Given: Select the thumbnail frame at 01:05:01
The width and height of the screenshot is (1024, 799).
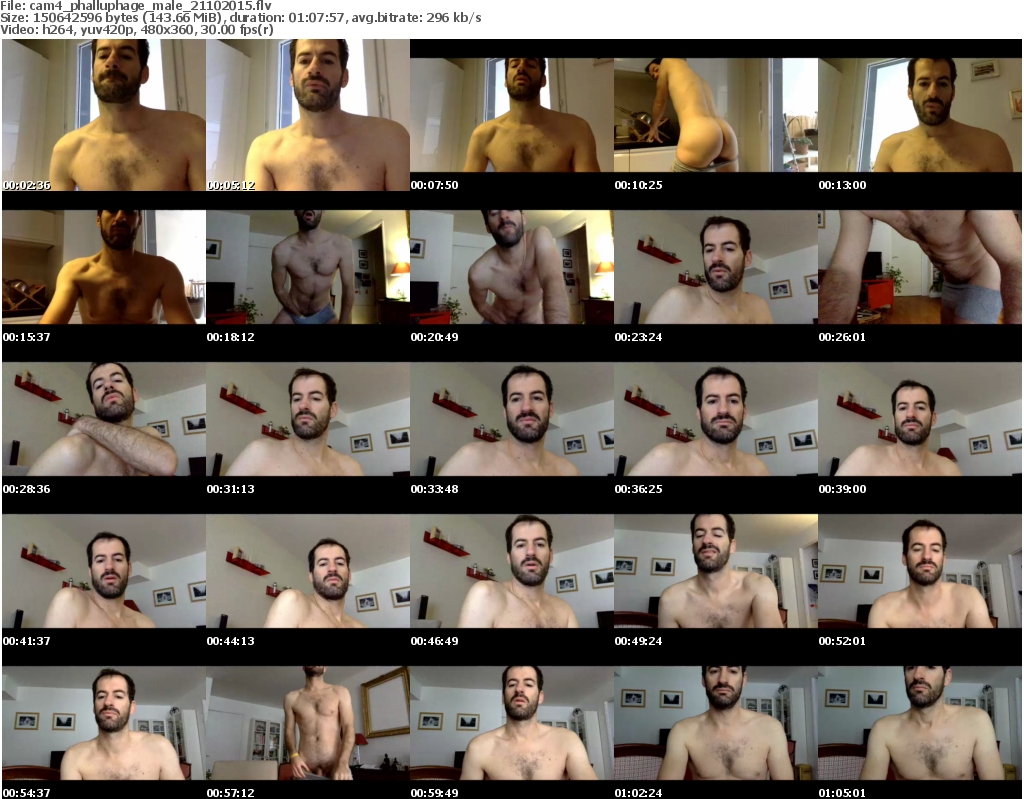Looking at the screenshot, I should click(x=920, y=723).
